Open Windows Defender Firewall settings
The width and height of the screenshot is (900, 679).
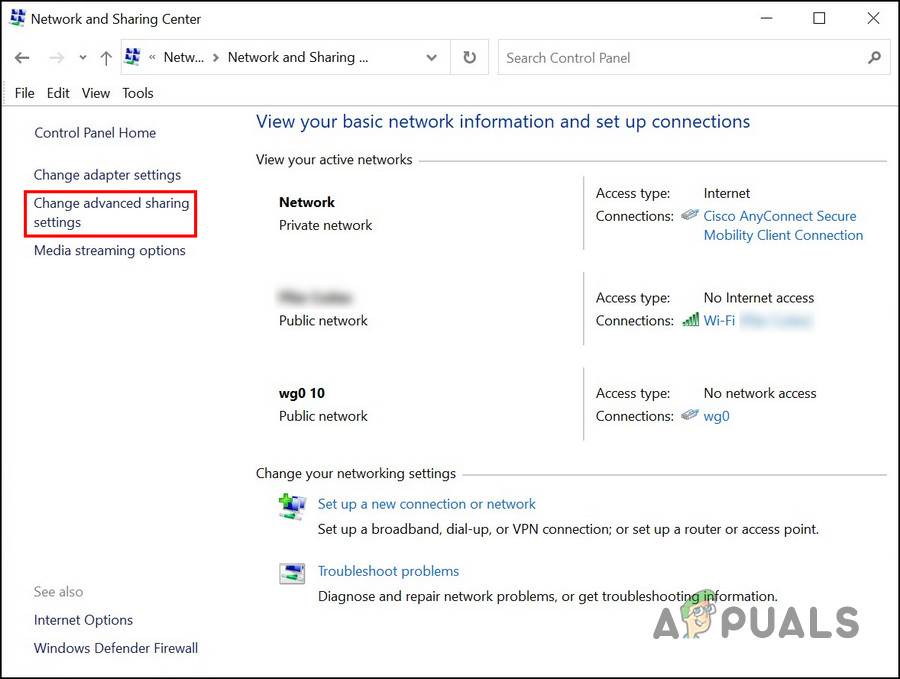[115, 648]
